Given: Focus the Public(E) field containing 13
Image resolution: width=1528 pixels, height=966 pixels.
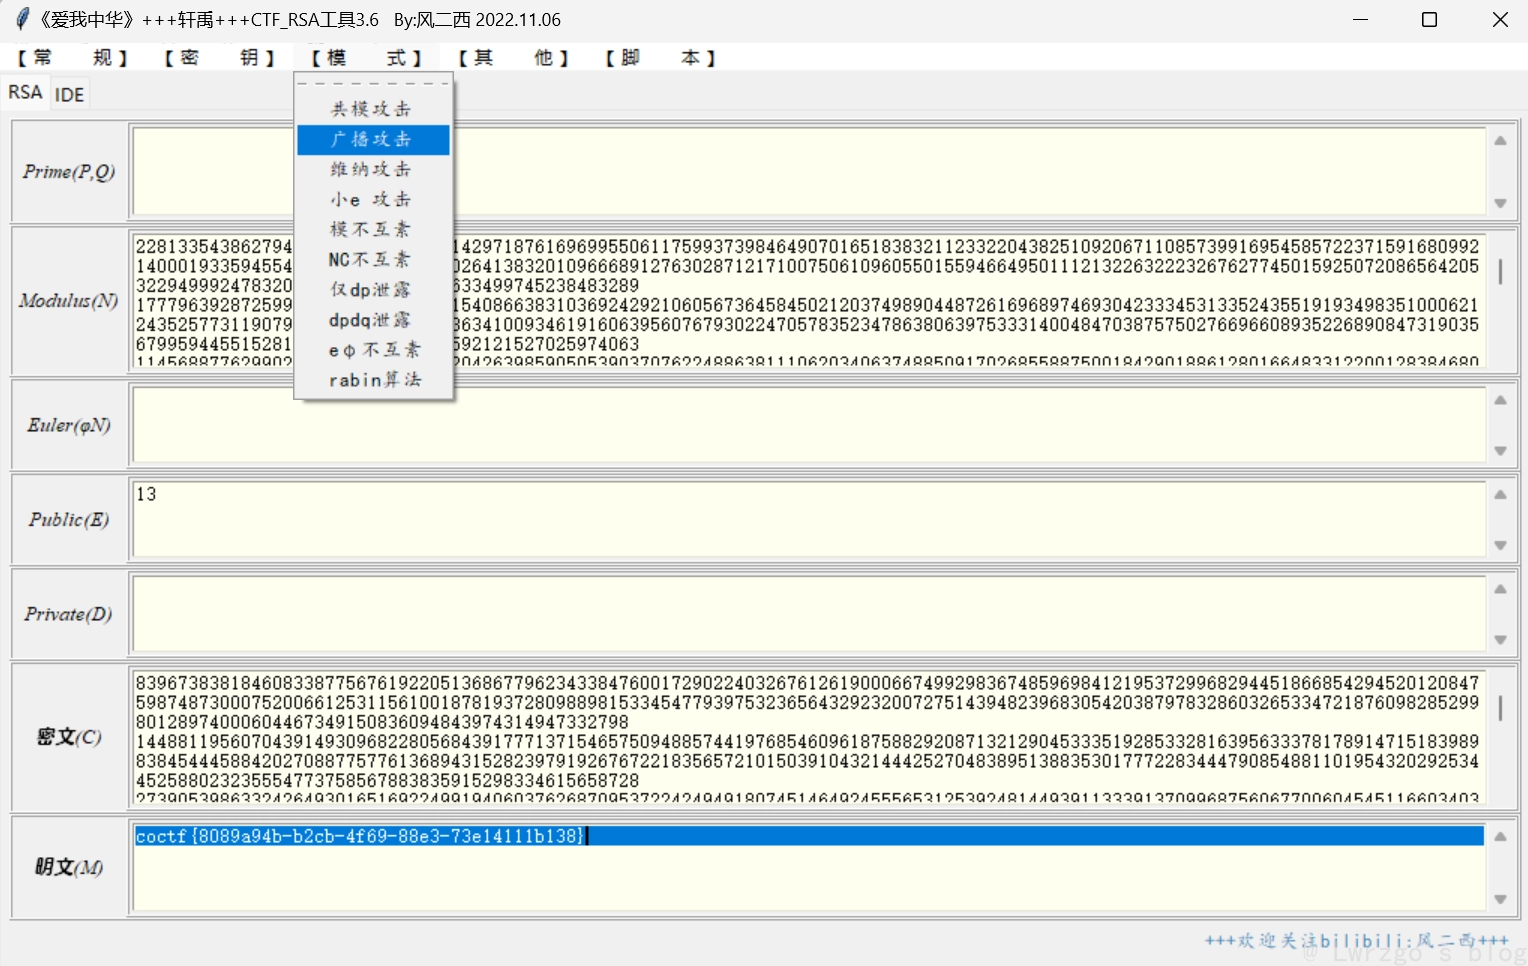Looking at the screenshot, I should click(808, 519).
